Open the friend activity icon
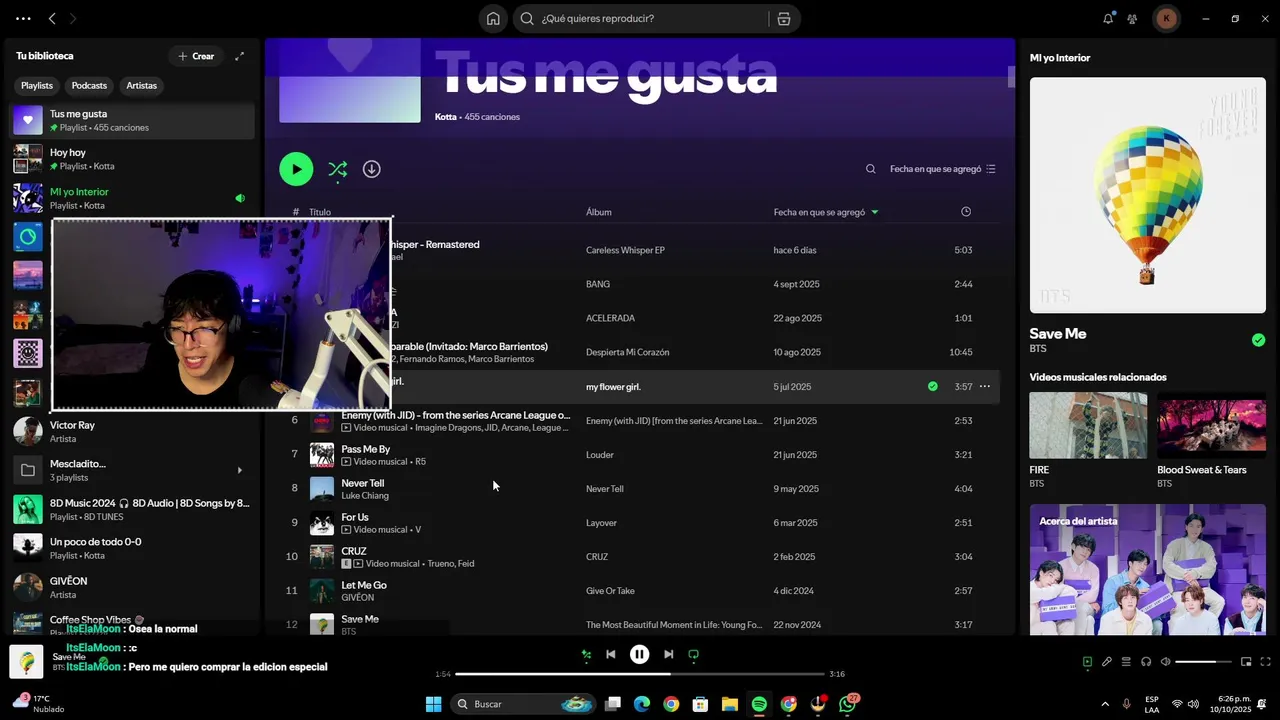 click(x=1132, y=18)
